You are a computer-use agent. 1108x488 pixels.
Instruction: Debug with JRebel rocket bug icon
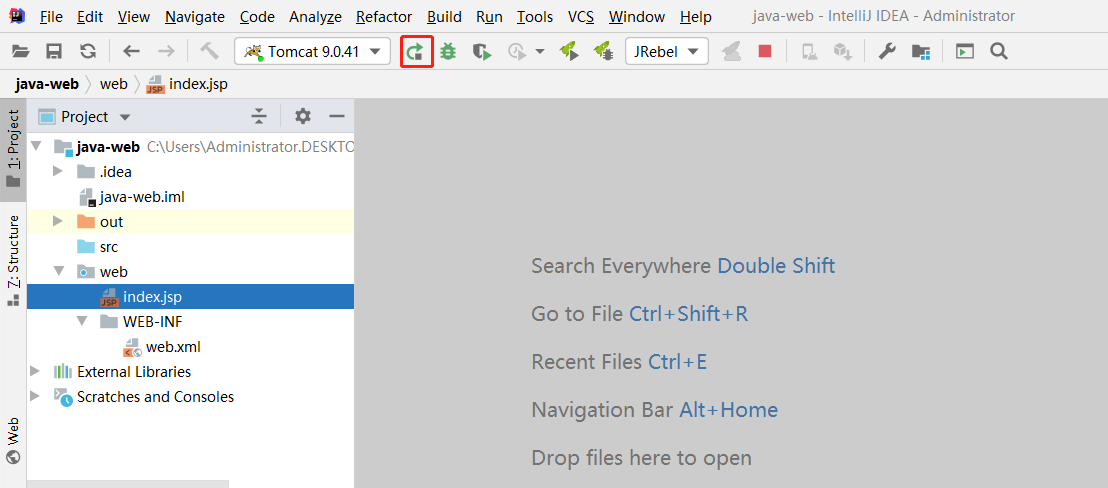click(x=603, y=51)
